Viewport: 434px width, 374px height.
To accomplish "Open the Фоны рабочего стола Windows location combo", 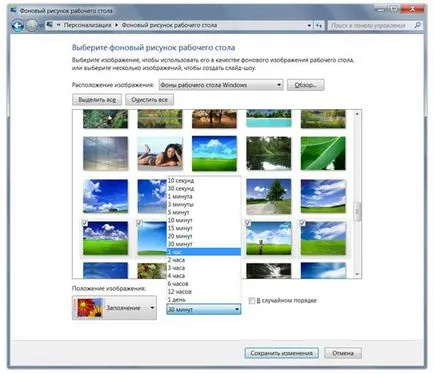I will (x=221, y=85).
